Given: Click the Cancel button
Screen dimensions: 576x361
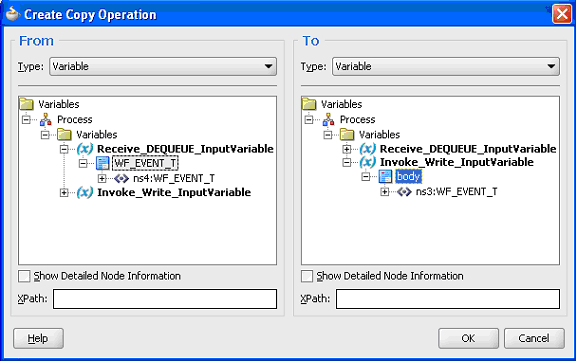Looking at the screenshot, I should [534, 338].
